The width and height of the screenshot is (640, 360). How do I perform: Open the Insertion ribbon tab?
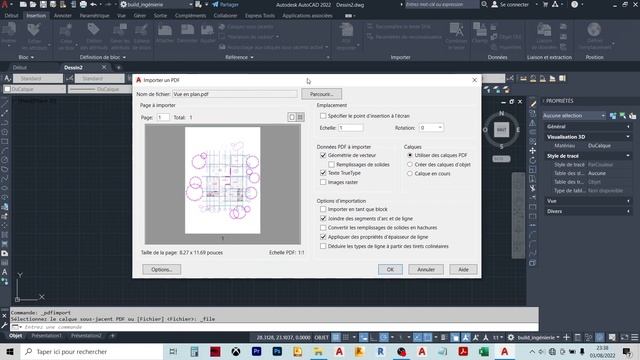36,16
